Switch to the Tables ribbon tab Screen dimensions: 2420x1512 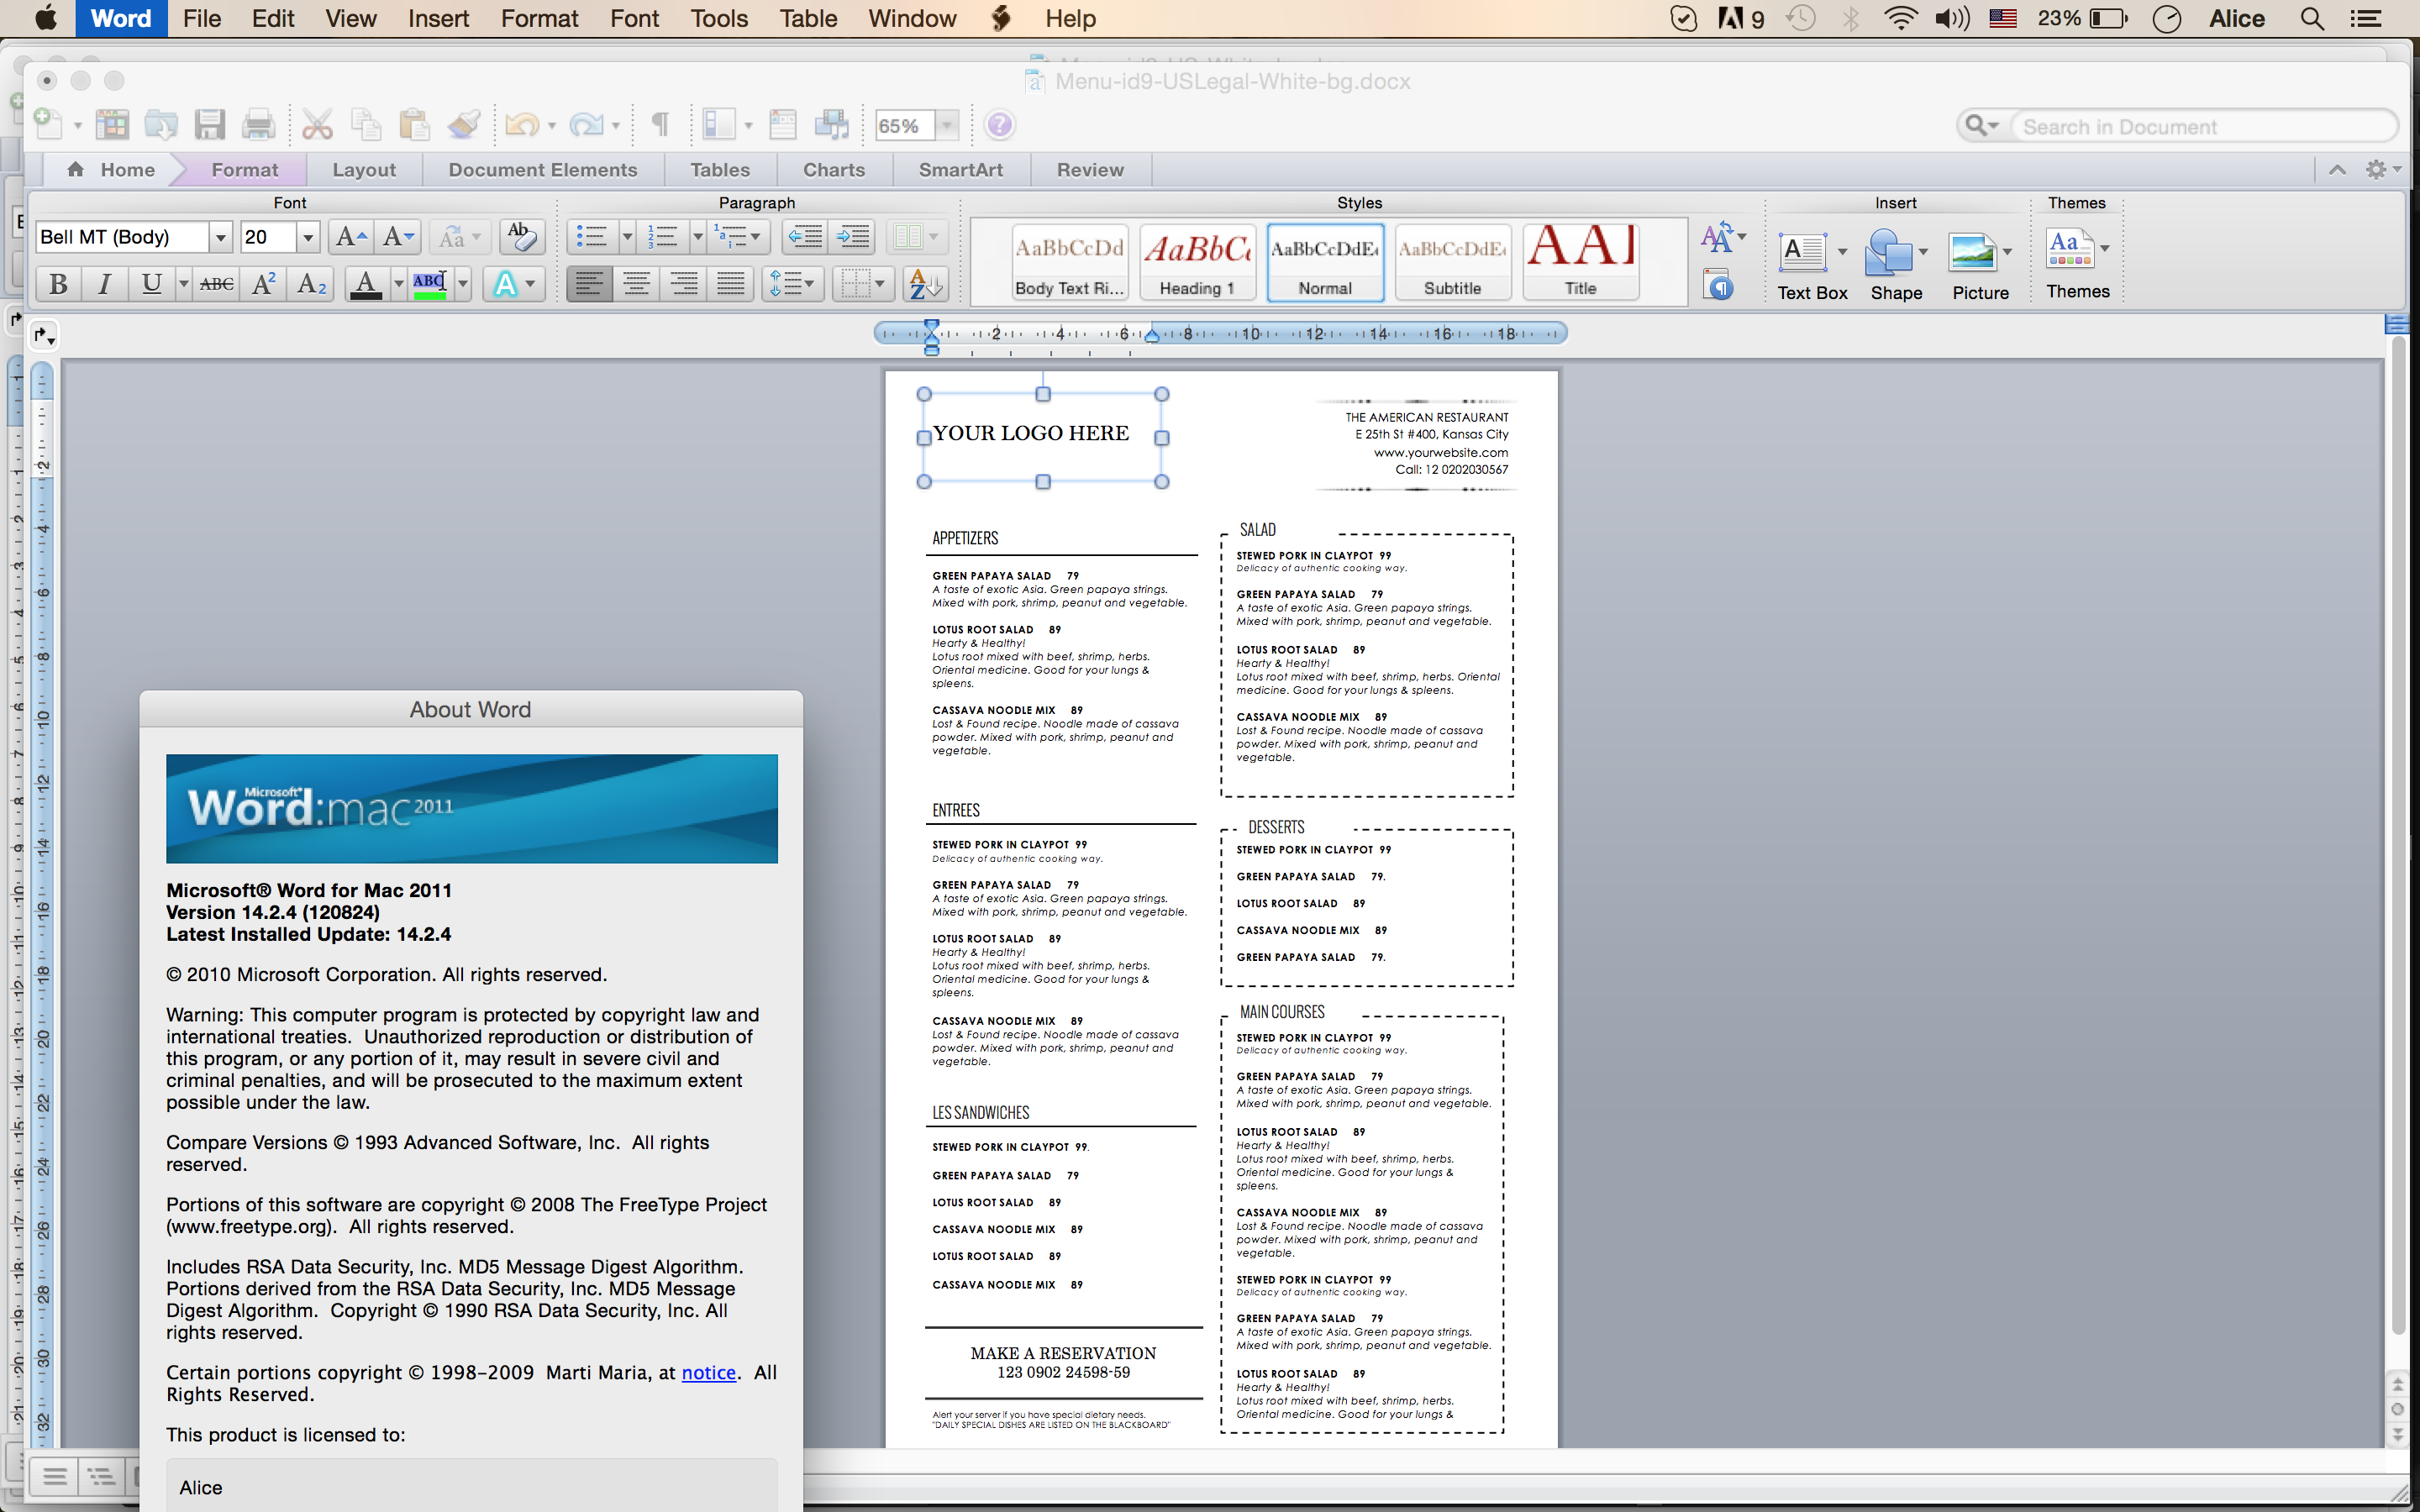click(x=719, y=169)
